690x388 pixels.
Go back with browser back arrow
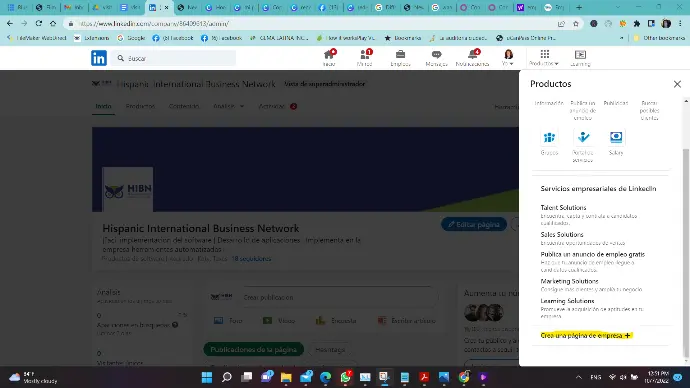pyautogui.click(x=10, y=23)
